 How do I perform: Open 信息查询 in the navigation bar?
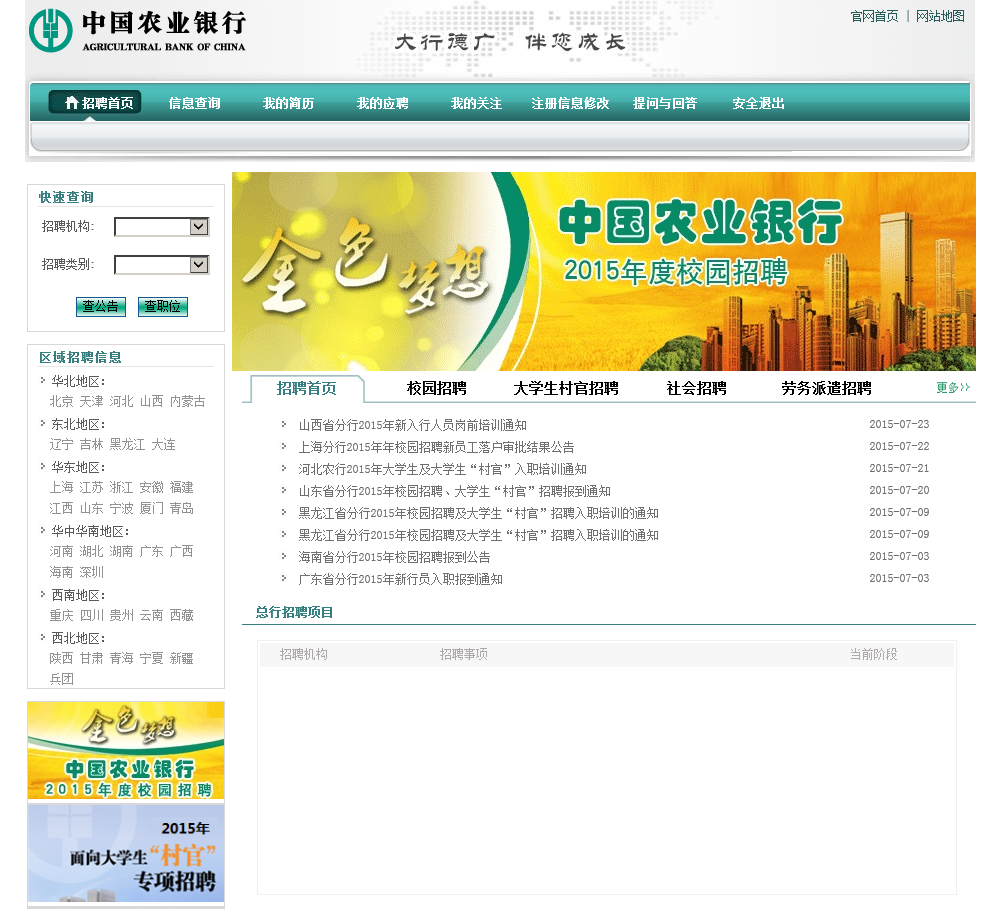[x=195, y=103]
